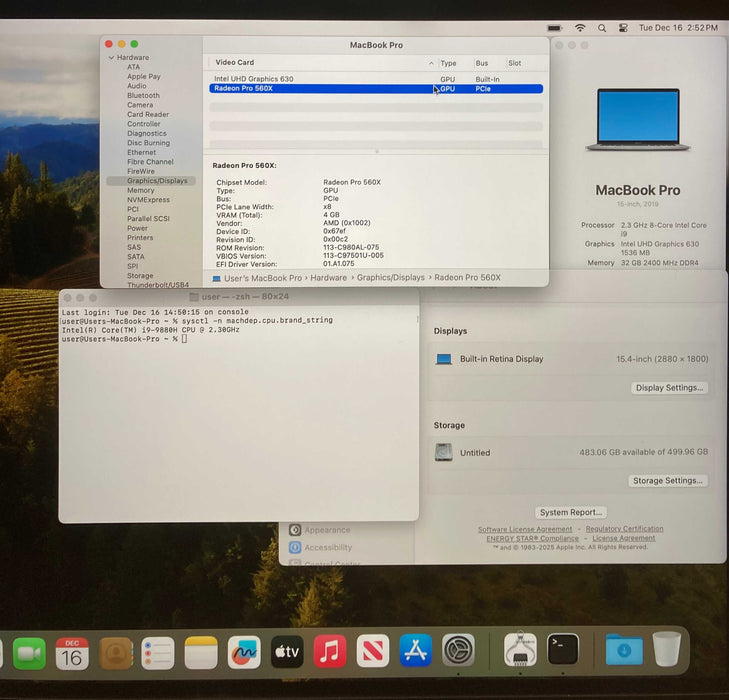
Task: Select Card Reader in sidebar
Action: click(148, 114)
